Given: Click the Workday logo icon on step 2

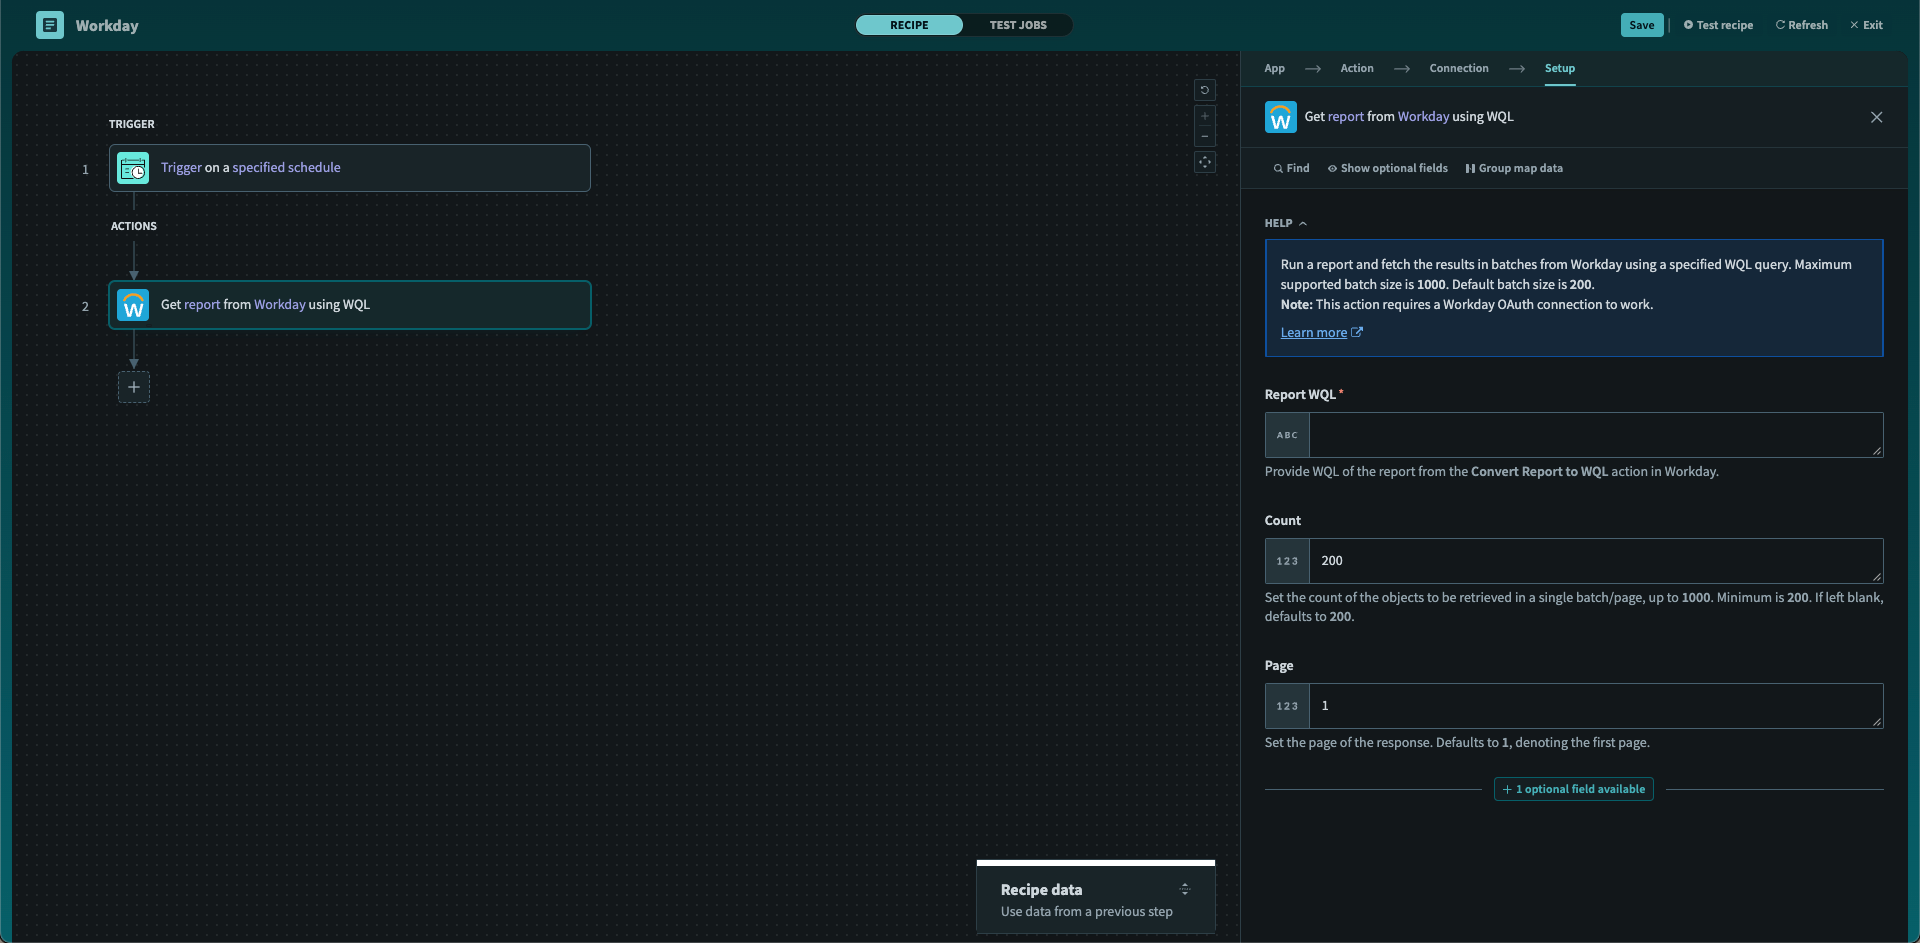Looking at the screenshot, I should click(133, 305).
